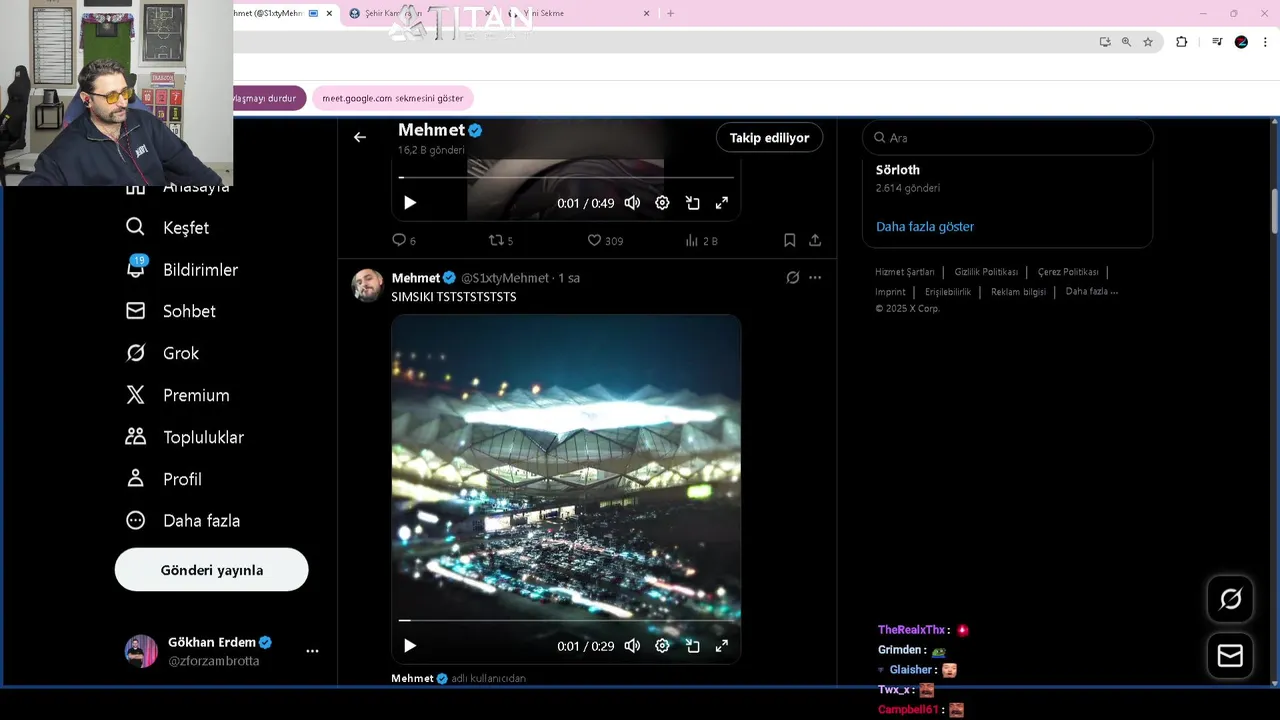This screenshot has height=720, width=1280.
Task: Open account options next to Gökhan Erdem
Action: tap(312, 651)
